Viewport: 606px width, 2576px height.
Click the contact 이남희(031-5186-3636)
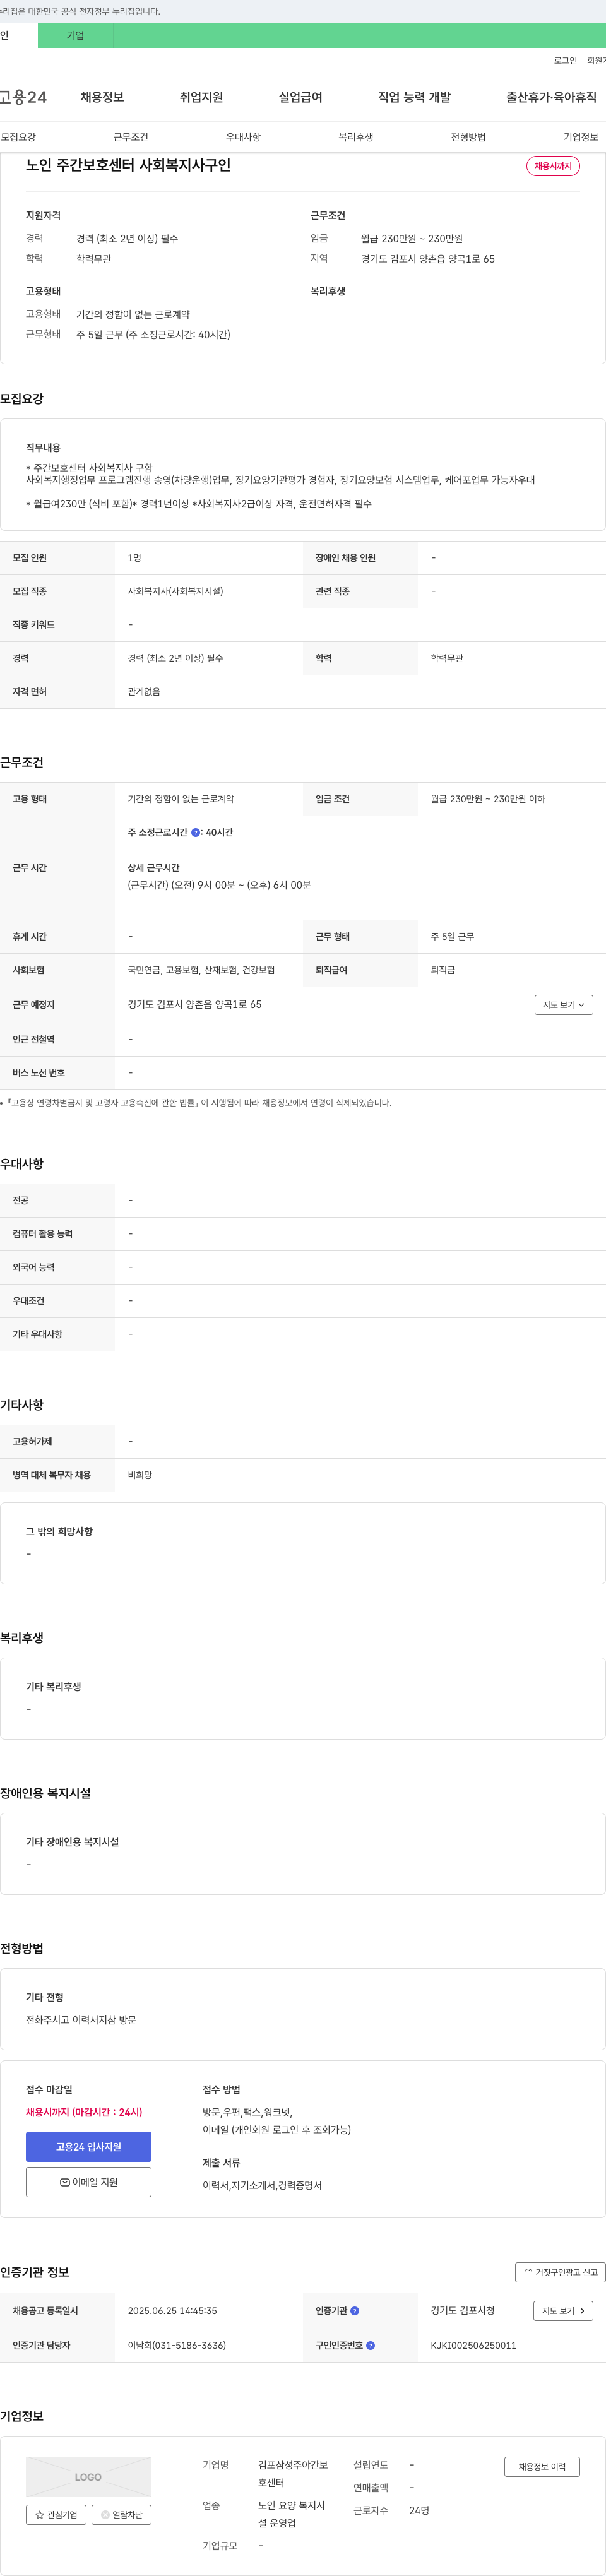pyautogui.click(x=176, y=2345)
